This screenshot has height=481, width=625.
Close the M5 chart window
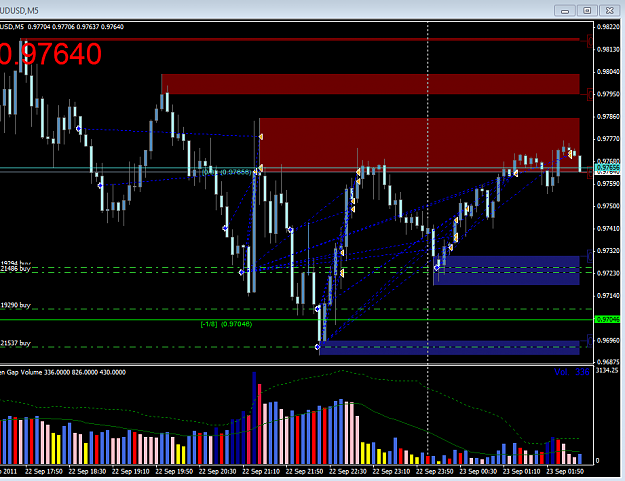coord(609,11)
